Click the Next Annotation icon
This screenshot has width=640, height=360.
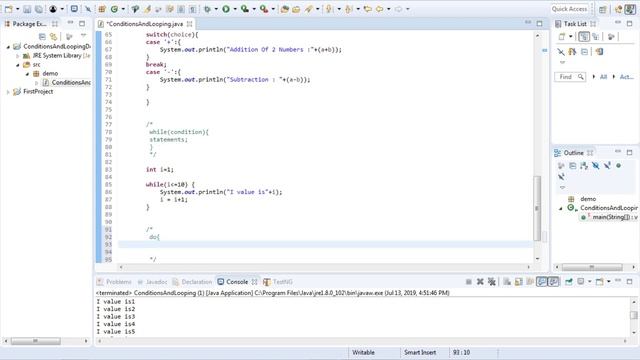[x=329, y=9]
